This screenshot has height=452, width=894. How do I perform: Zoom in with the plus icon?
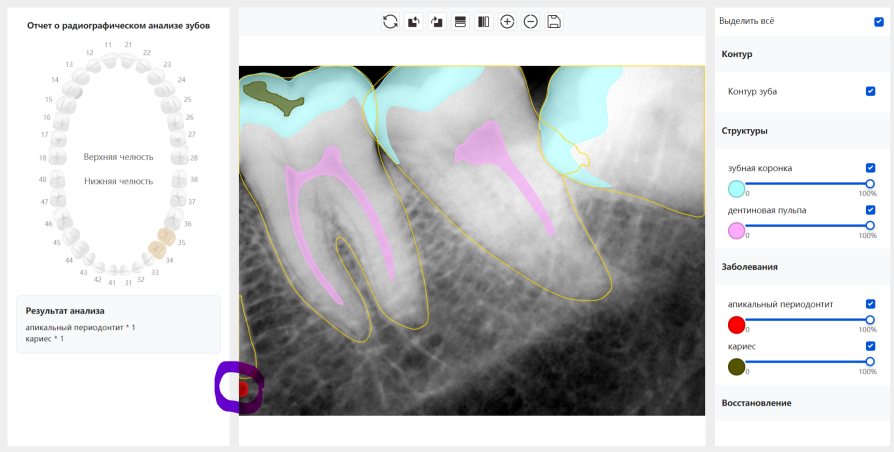[x=507, y=21]
